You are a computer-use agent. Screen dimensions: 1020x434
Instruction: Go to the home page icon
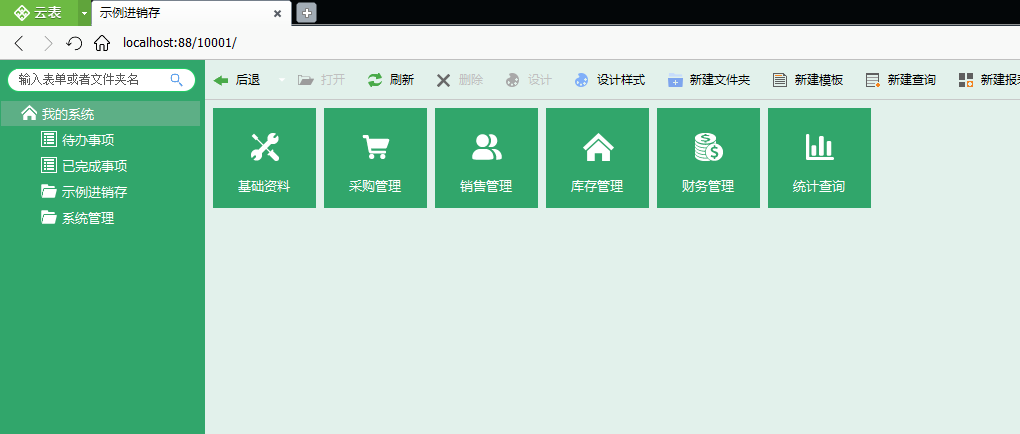coord(101,44)
